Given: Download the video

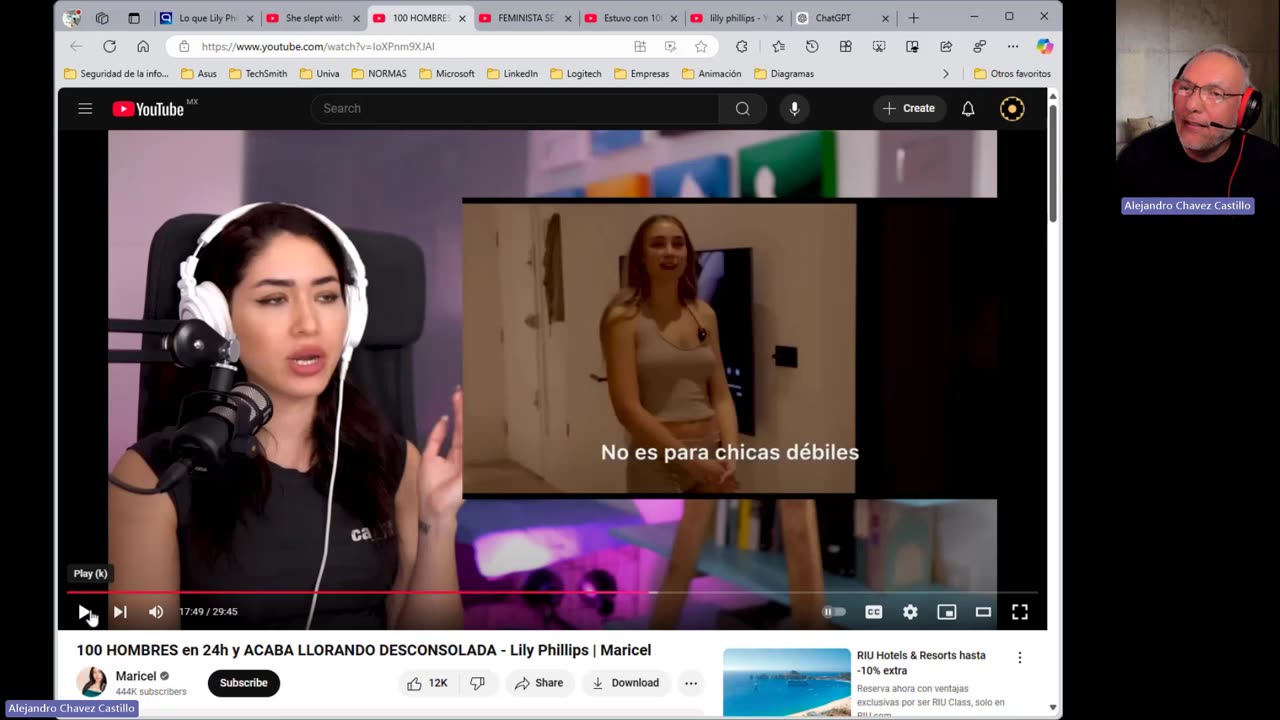Looking at the screenshot, I should click(625, 683).
